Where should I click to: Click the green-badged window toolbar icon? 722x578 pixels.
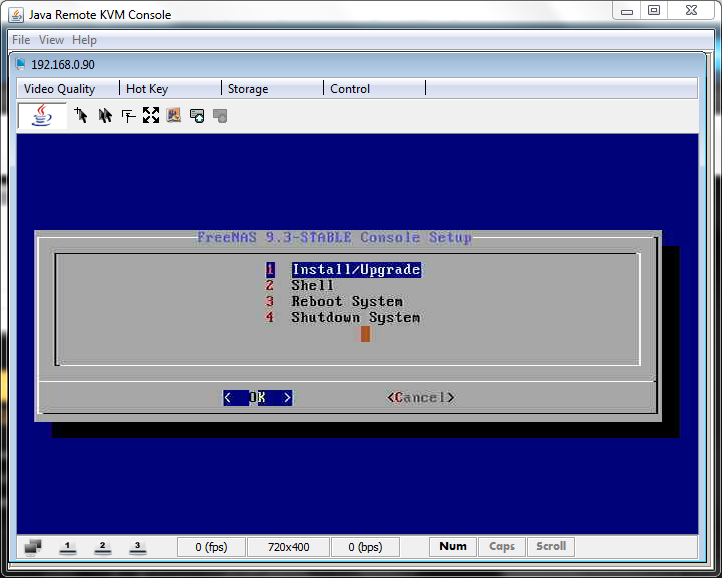pos(197,116)
